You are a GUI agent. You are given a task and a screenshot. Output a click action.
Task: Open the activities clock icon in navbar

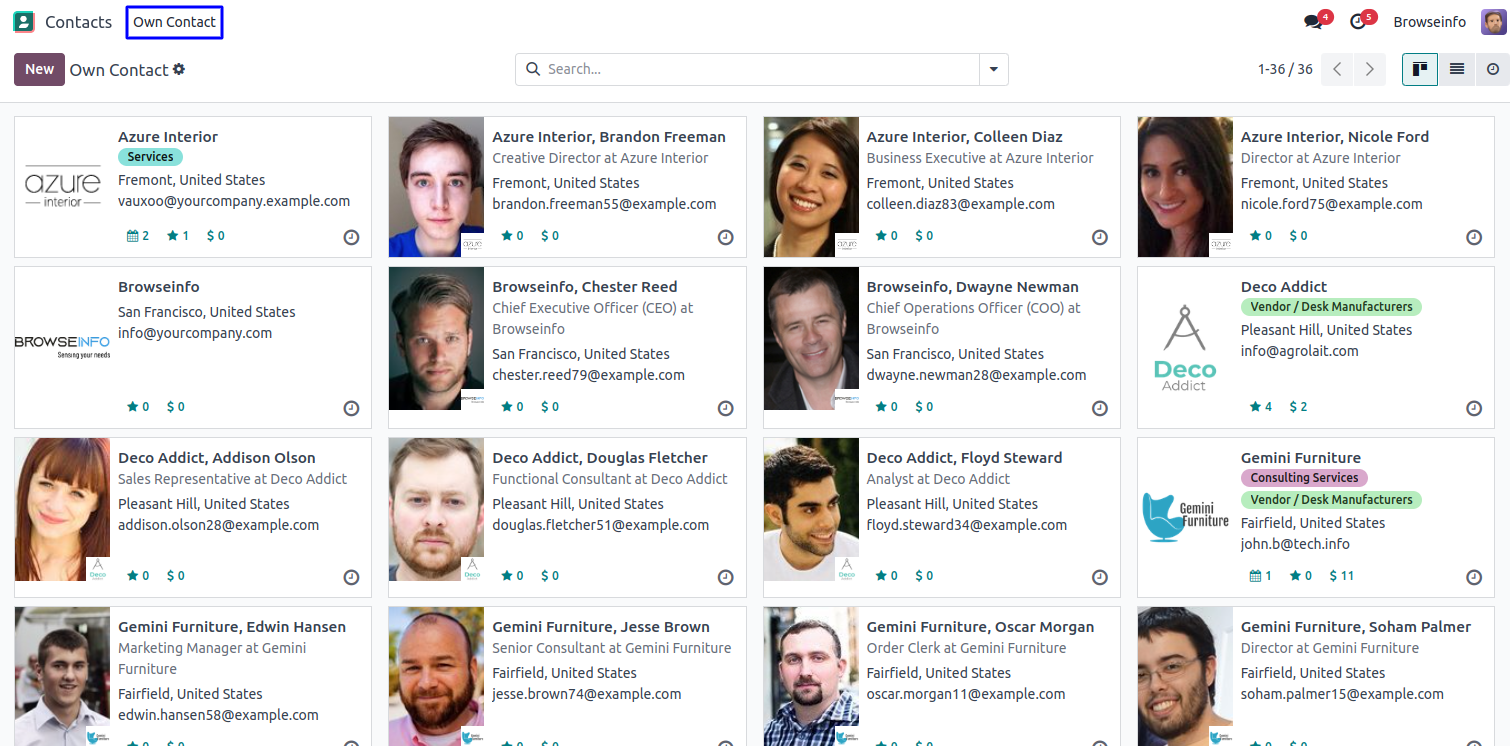pos(1358,22)
